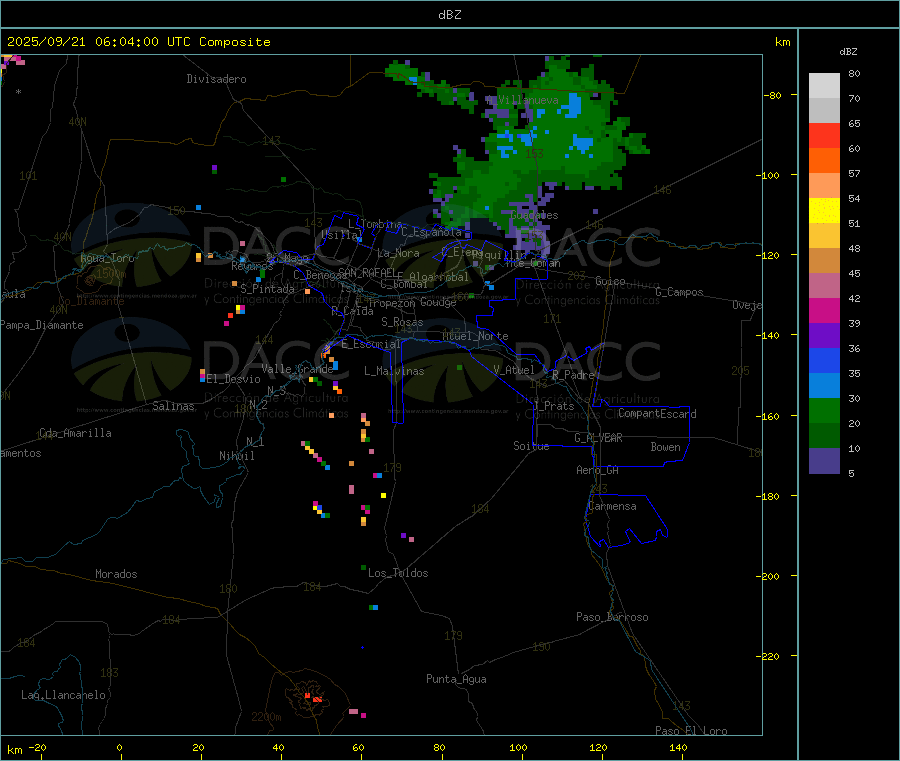The height and width of the screenshot is (761, 900).
Task: Click the Aero_GA label
Action: coord(598,470)
